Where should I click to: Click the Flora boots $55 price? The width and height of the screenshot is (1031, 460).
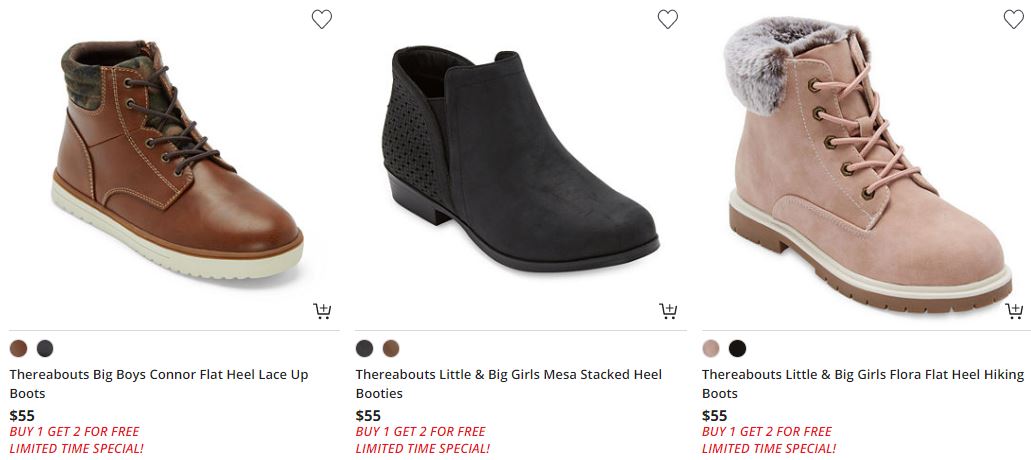(714, 415)
